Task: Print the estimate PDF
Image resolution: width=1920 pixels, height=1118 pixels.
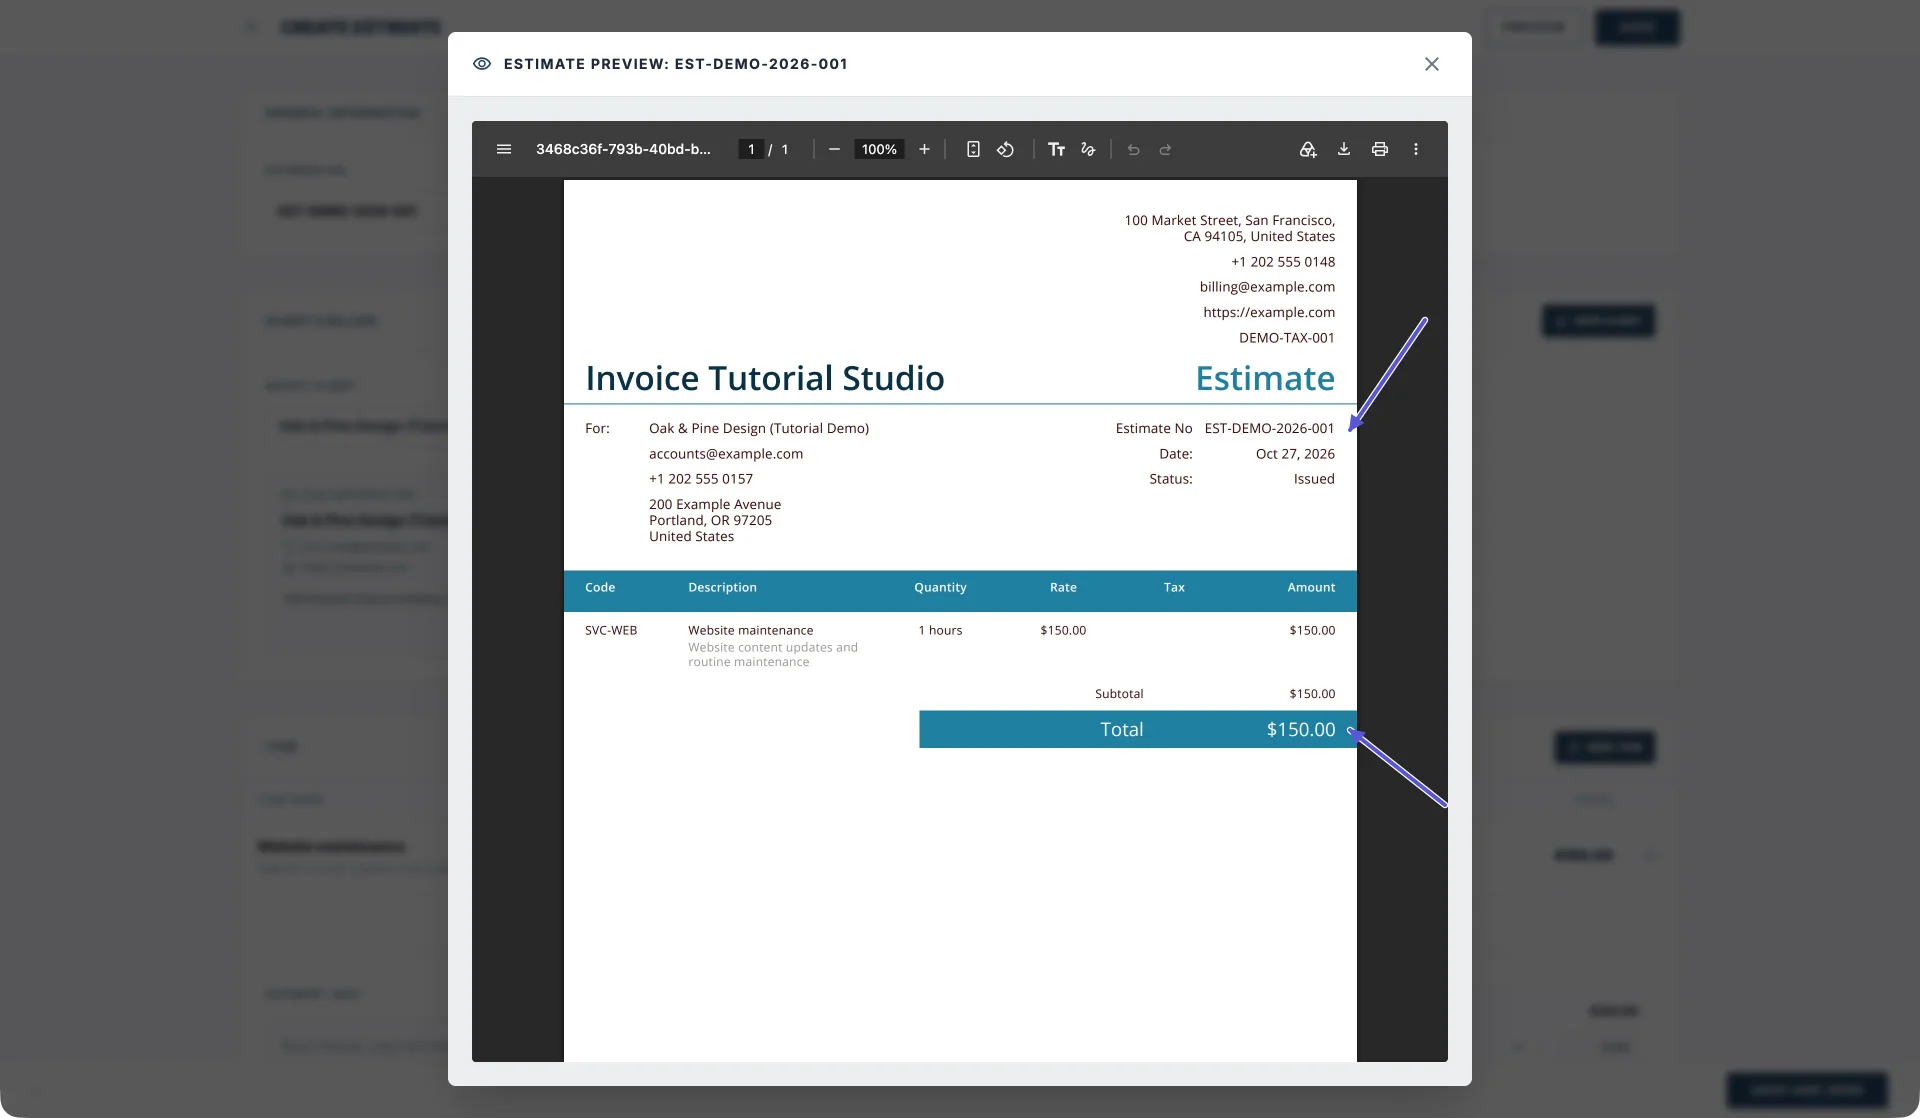Action: (x=1380, y=149)
